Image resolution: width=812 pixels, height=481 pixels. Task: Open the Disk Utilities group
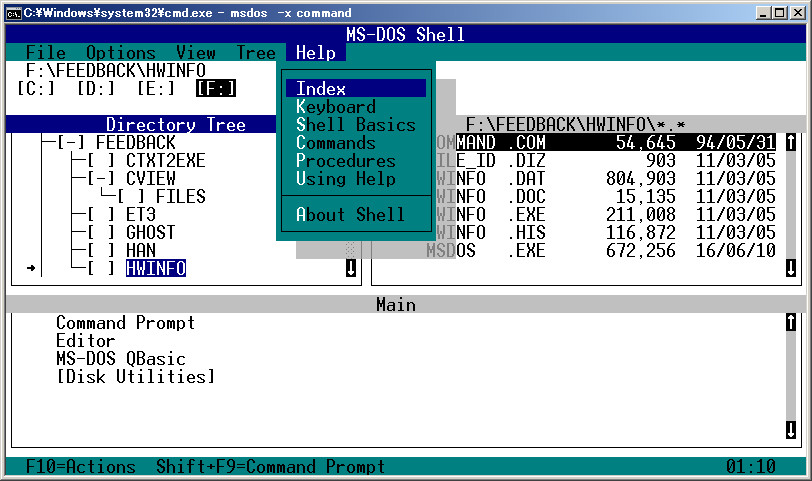[x=136, y=376]
